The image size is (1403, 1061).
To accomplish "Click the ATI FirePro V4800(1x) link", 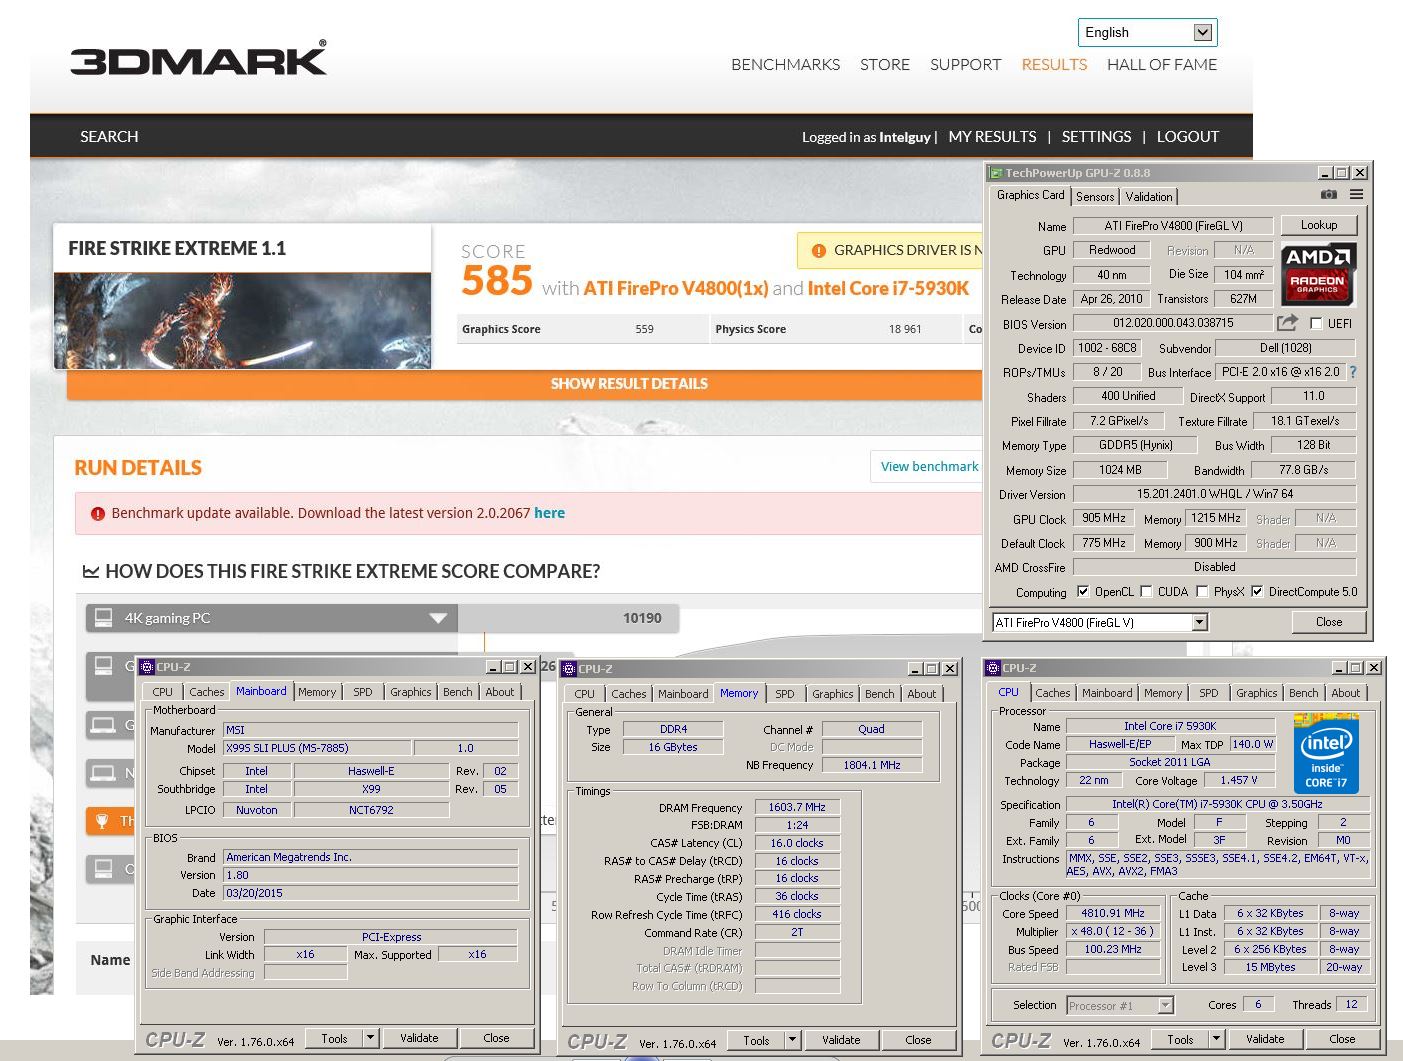I will (x=676, y=288).
